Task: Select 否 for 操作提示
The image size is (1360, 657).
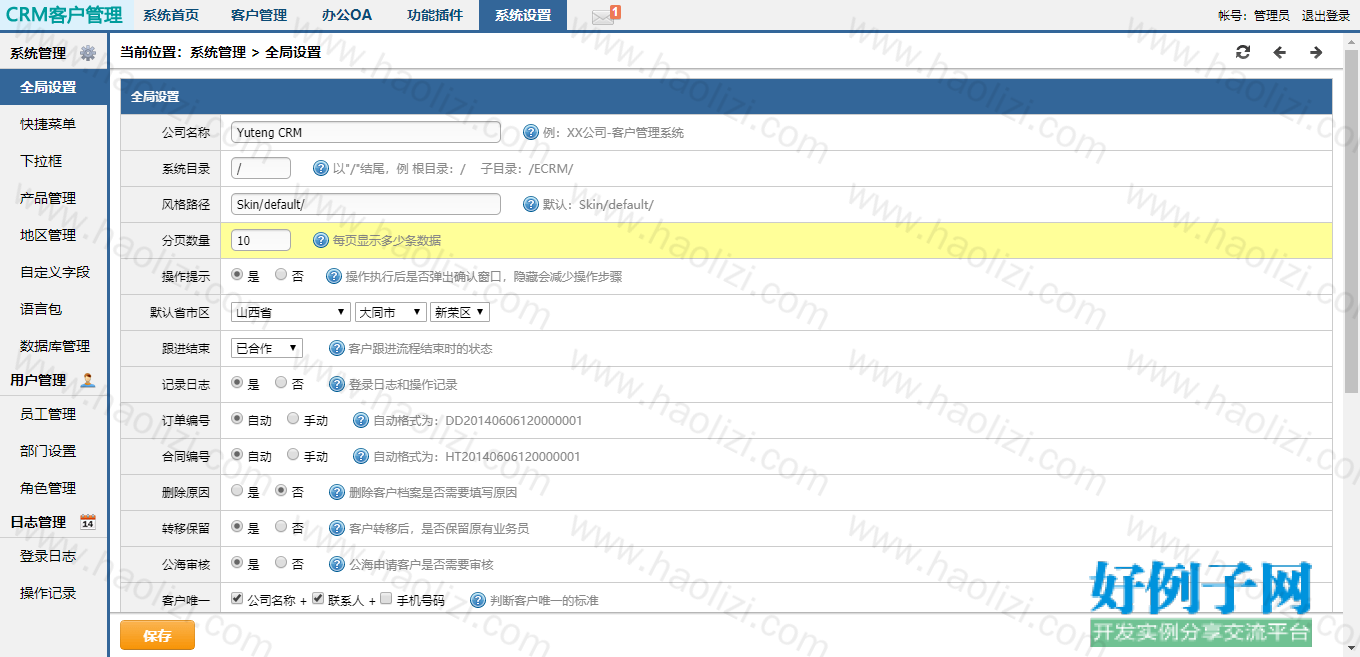Action: click(x=281, y=274)
